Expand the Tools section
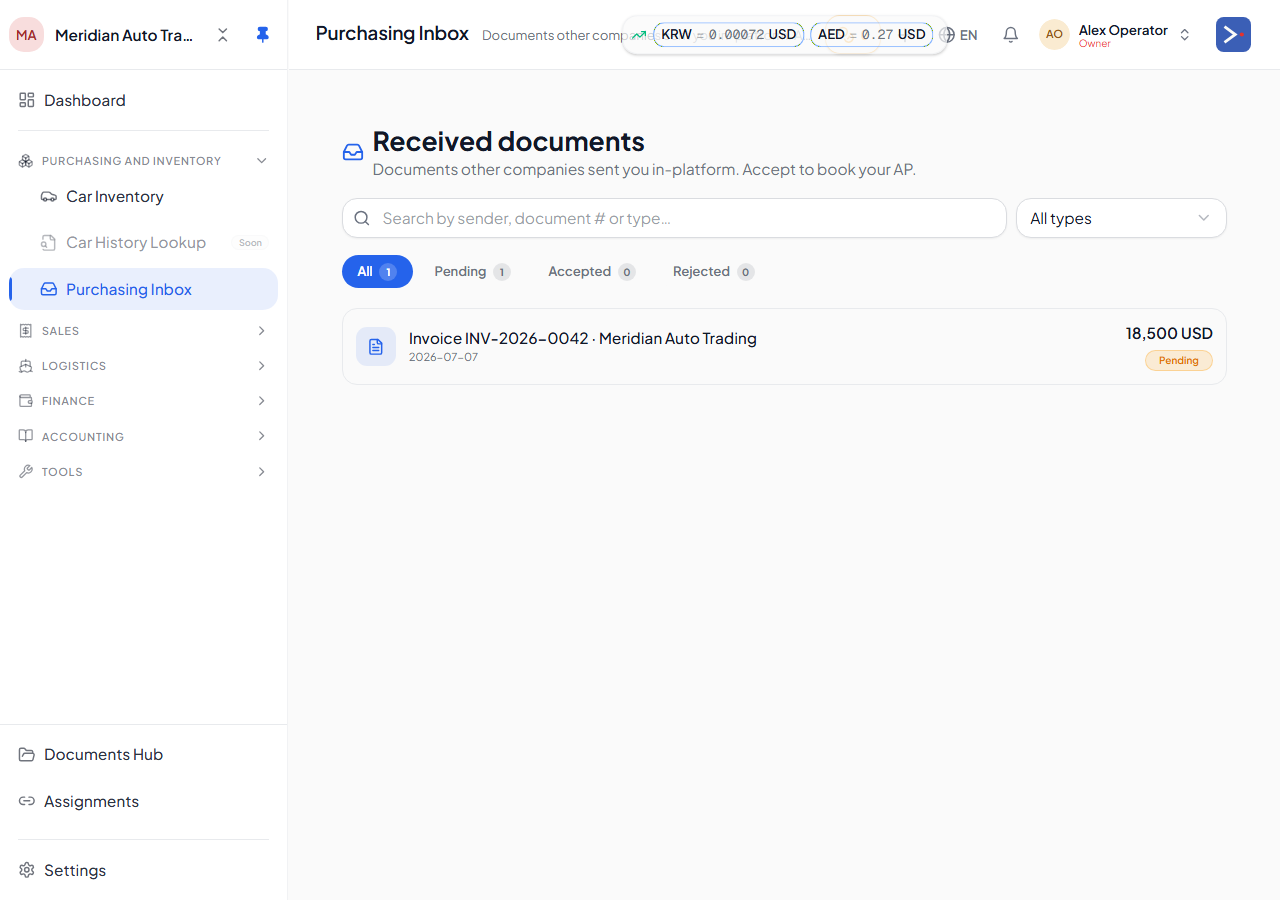 pyautogui.click(x=143, y=472)
